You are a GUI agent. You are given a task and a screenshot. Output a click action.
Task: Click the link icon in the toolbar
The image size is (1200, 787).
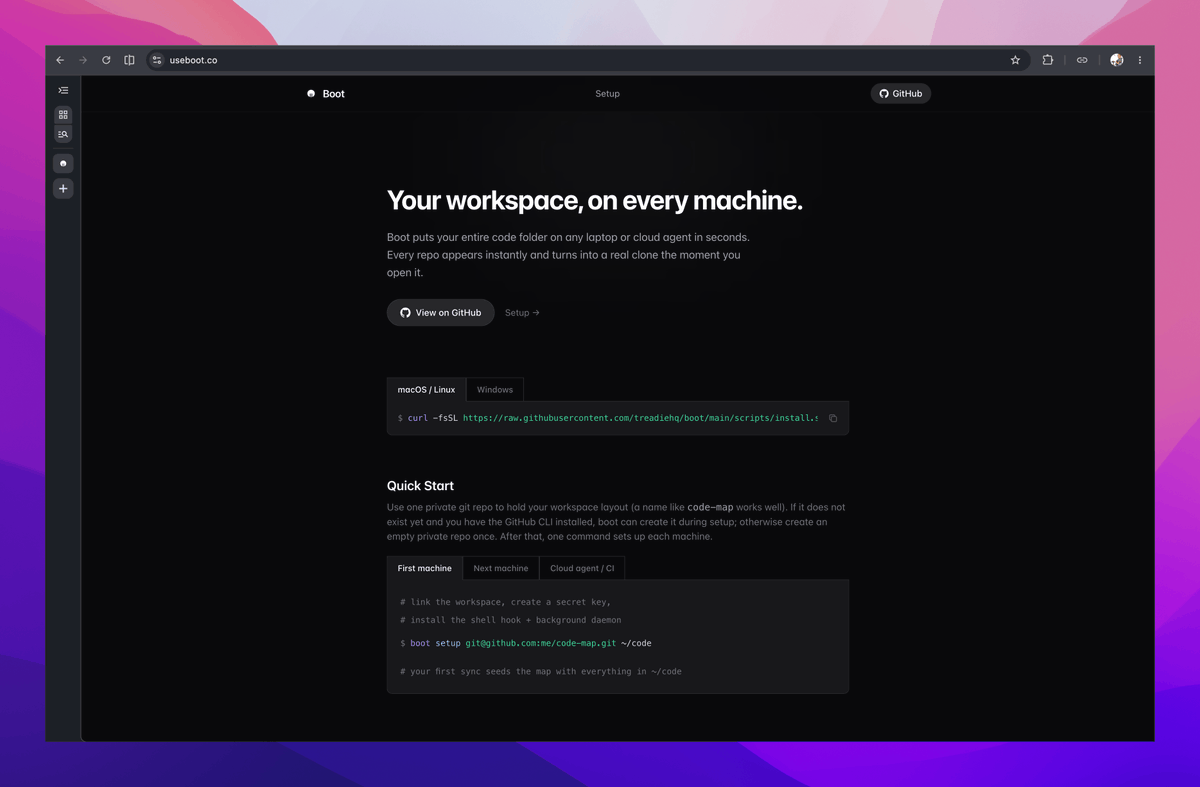tap(1082, 60)
